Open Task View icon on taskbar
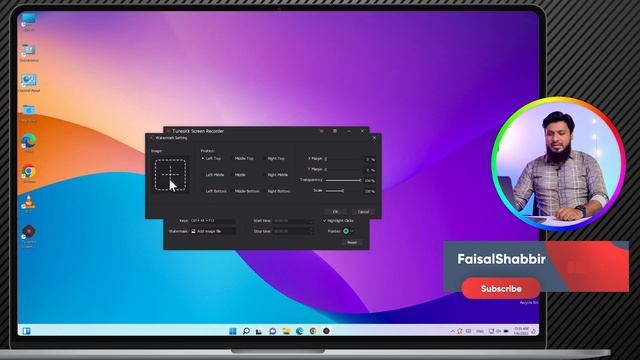The height and width of the screenshot is (360, 640). [259, 331]
